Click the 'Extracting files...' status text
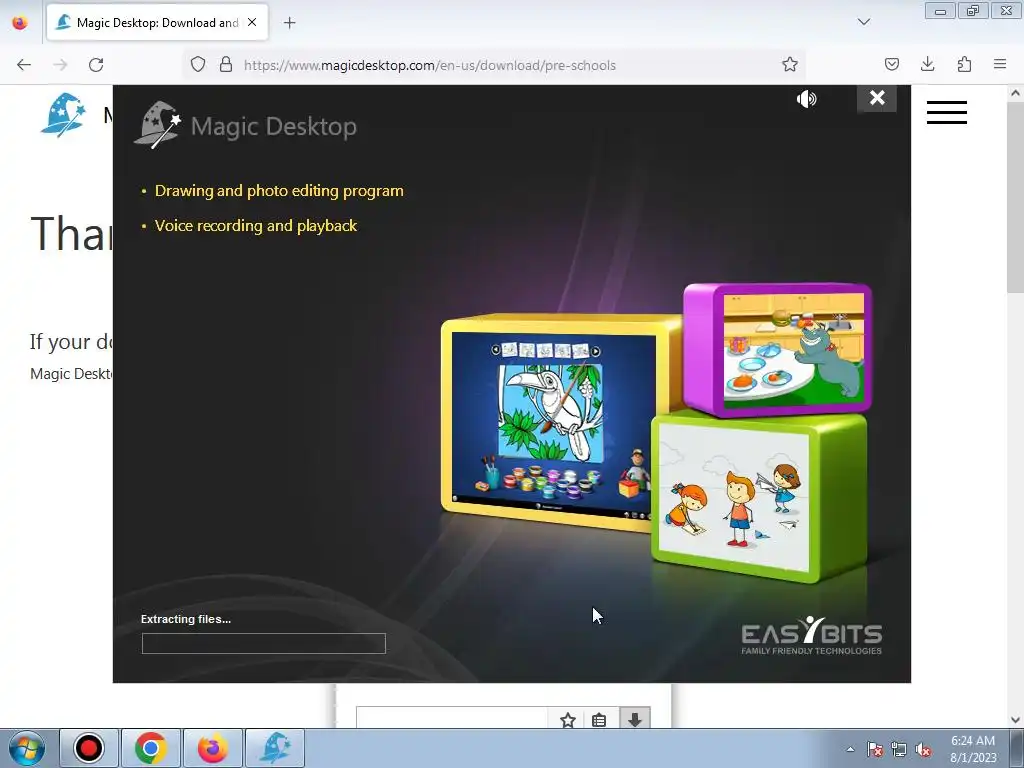Image resolution: width=1024 pixels, height=768 pixels. [x=185, y=619]
